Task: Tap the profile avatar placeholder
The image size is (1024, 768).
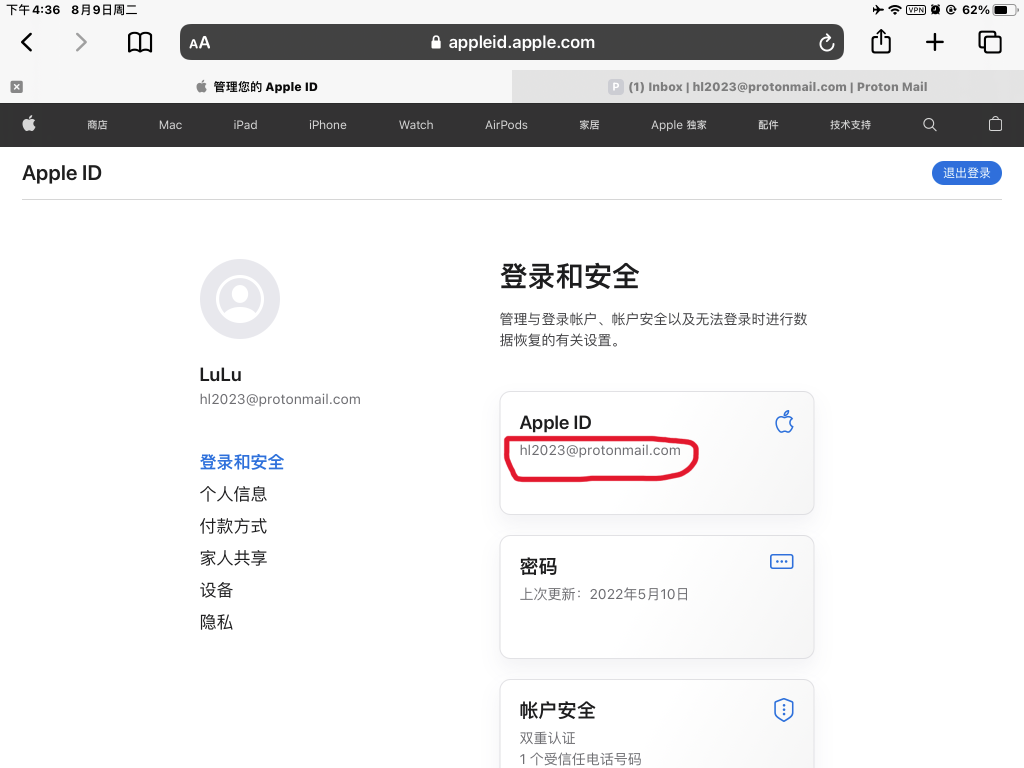Action: (x=240, y=299)
